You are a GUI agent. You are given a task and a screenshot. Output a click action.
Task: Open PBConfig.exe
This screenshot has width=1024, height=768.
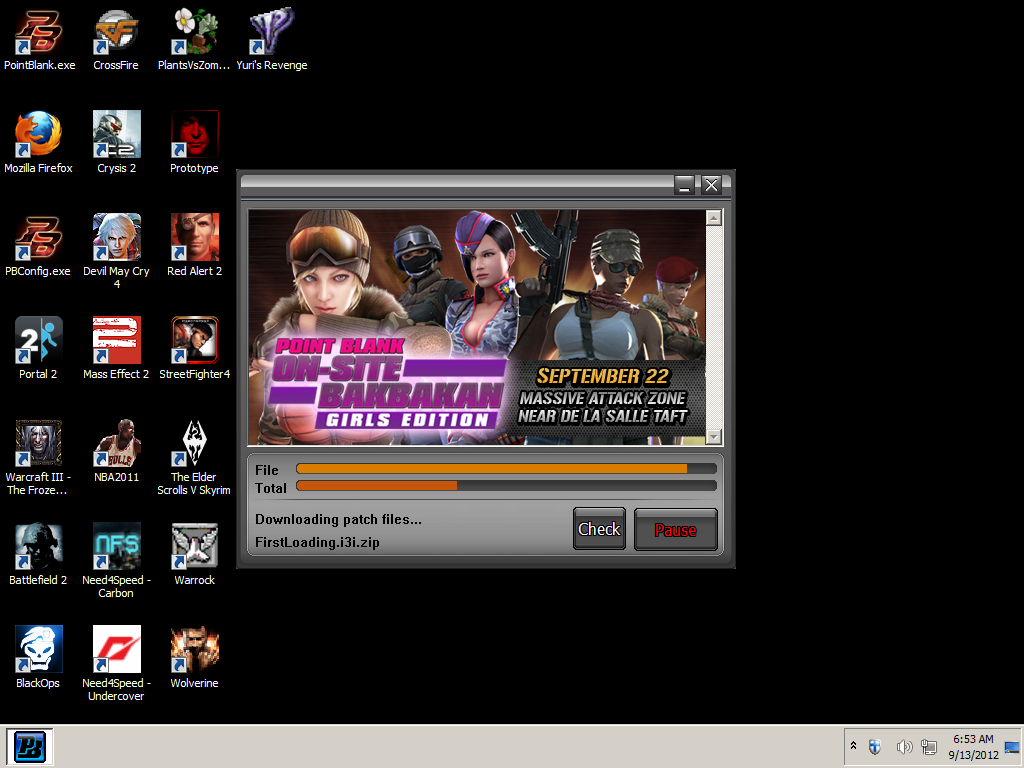click(x=38, y=236)
